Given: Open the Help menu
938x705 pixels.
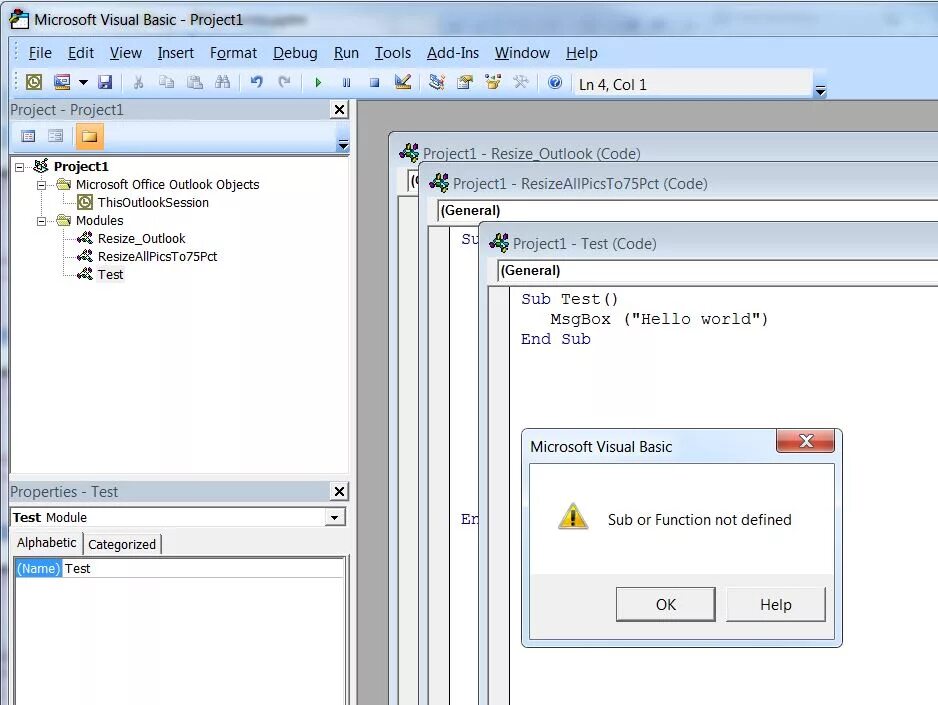Looking at the screenshot, I should [581, 53].
